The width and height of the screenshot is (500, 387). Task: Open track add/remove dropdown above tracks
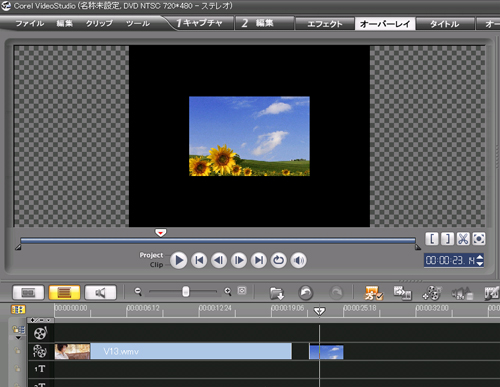(x=41, y=320)
